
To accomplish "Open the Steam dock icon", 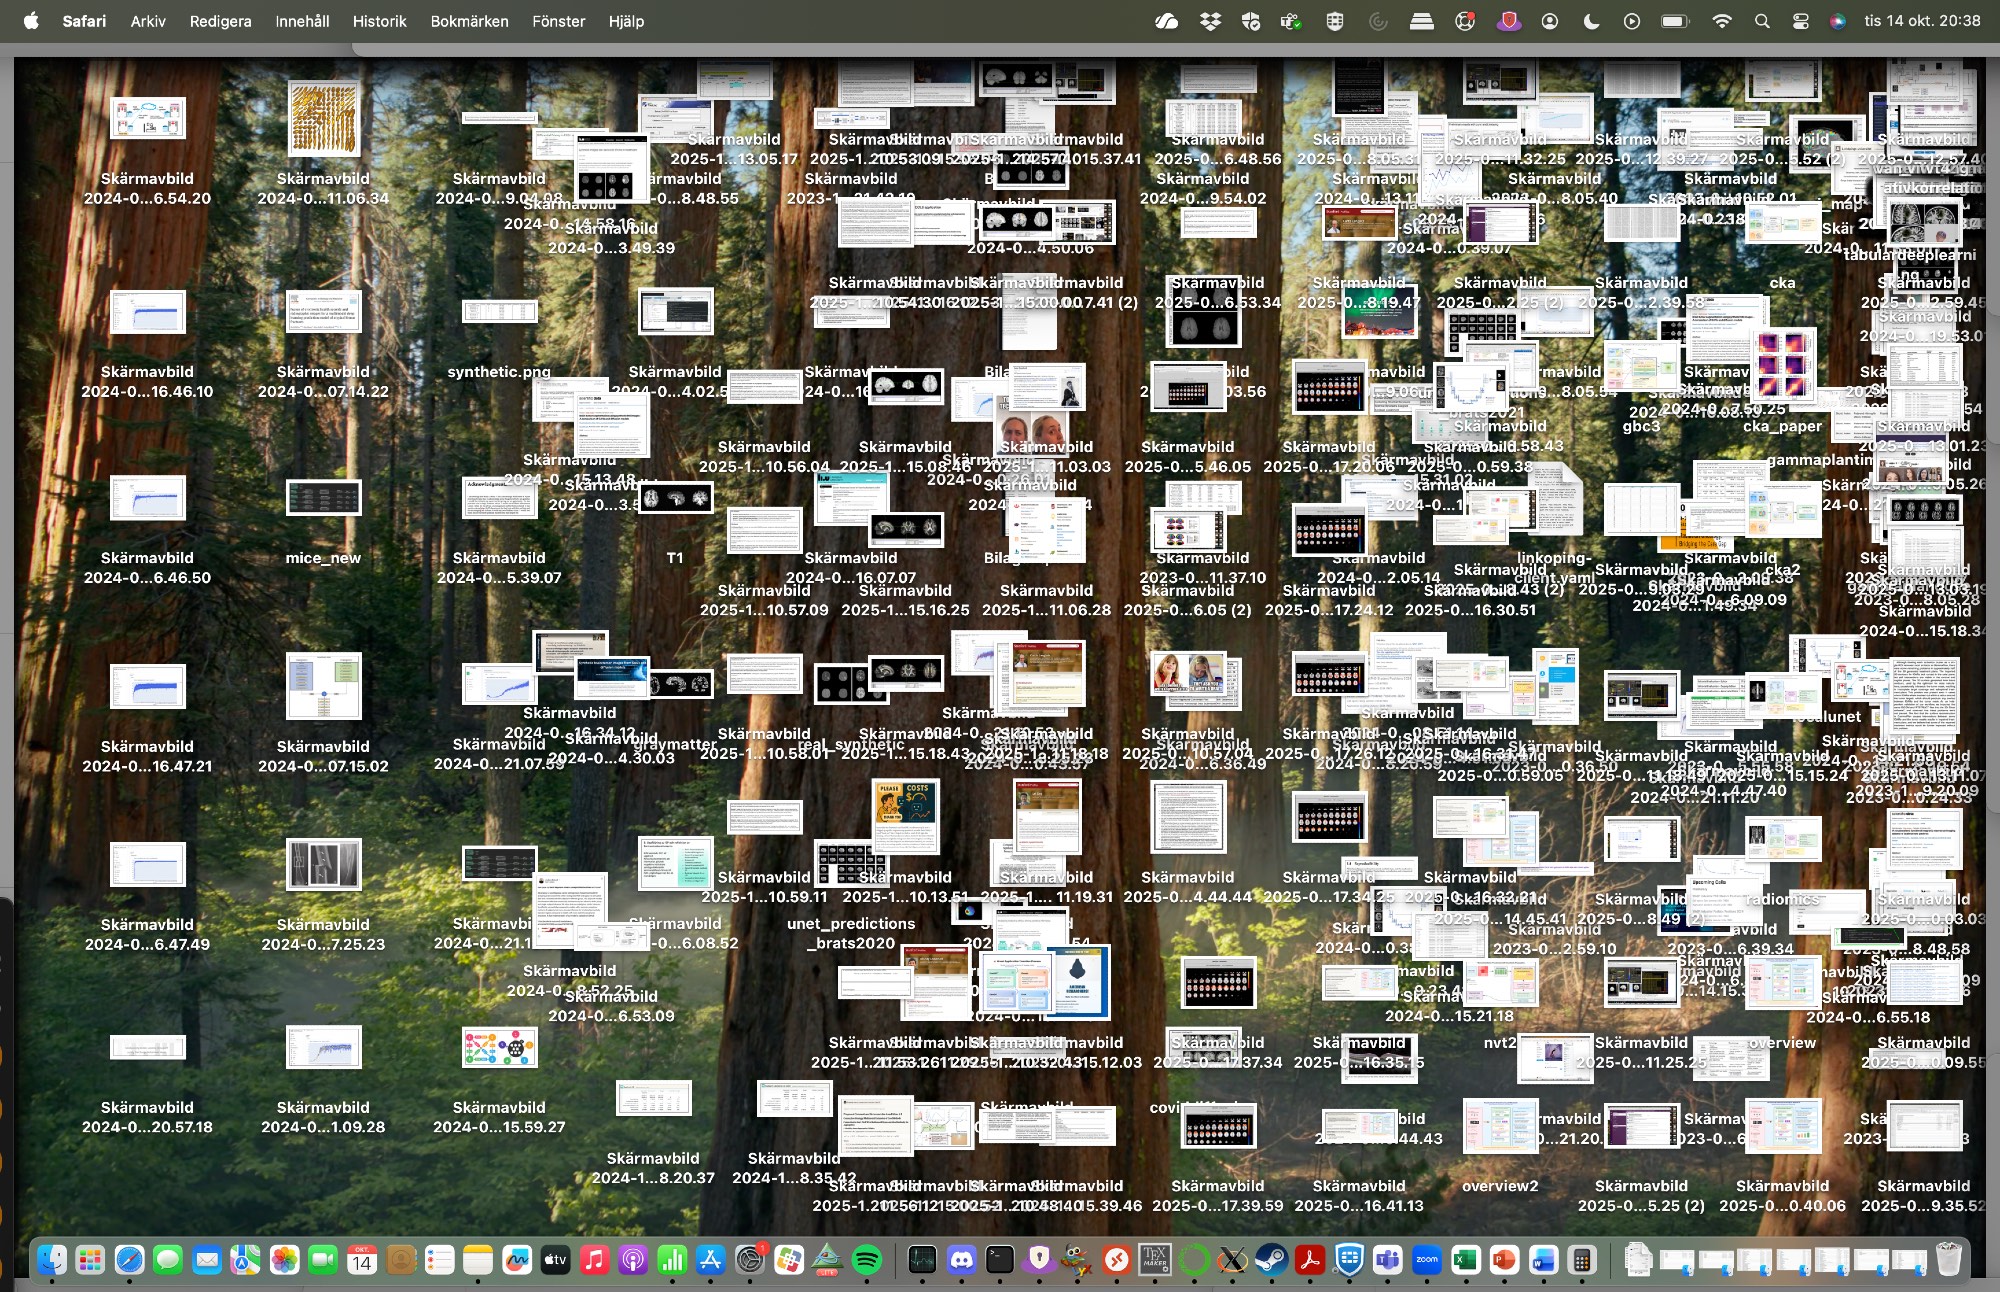I will [1271, 1260].
